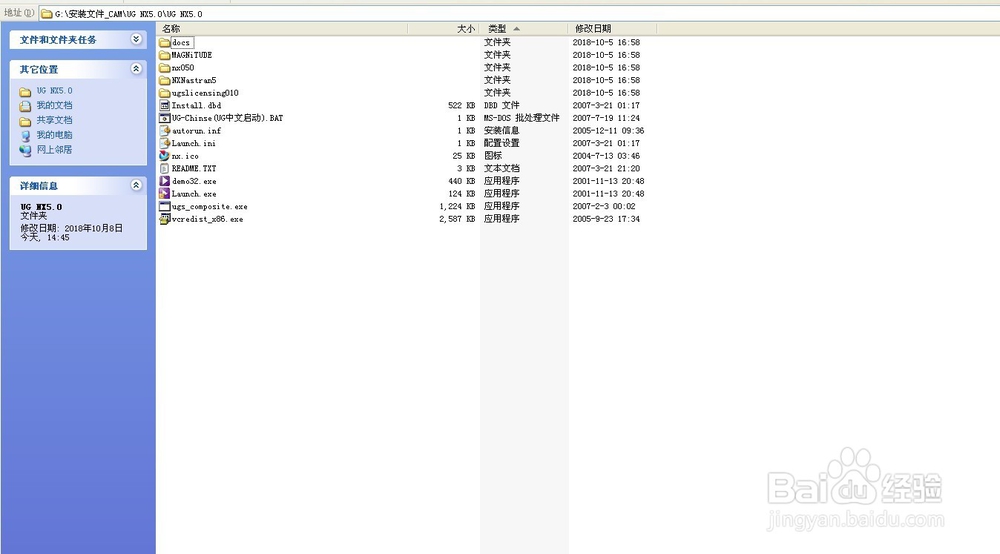1000x554 pixels.
Task: Select the Install.dbd file name
Action: (x=196, y=105)
